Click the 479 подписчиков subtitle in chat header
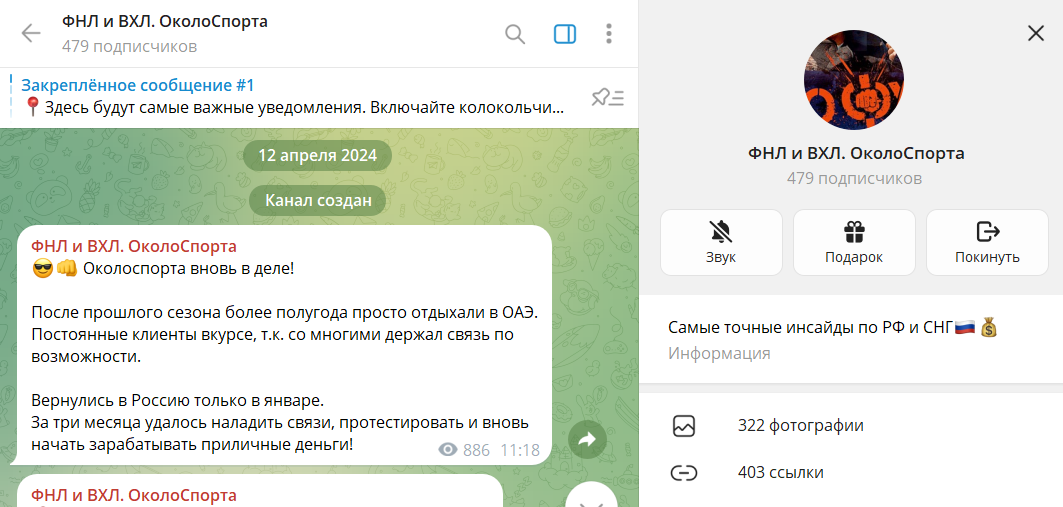The height and width of the screenshot is (507, 1063). coord(129,46)
